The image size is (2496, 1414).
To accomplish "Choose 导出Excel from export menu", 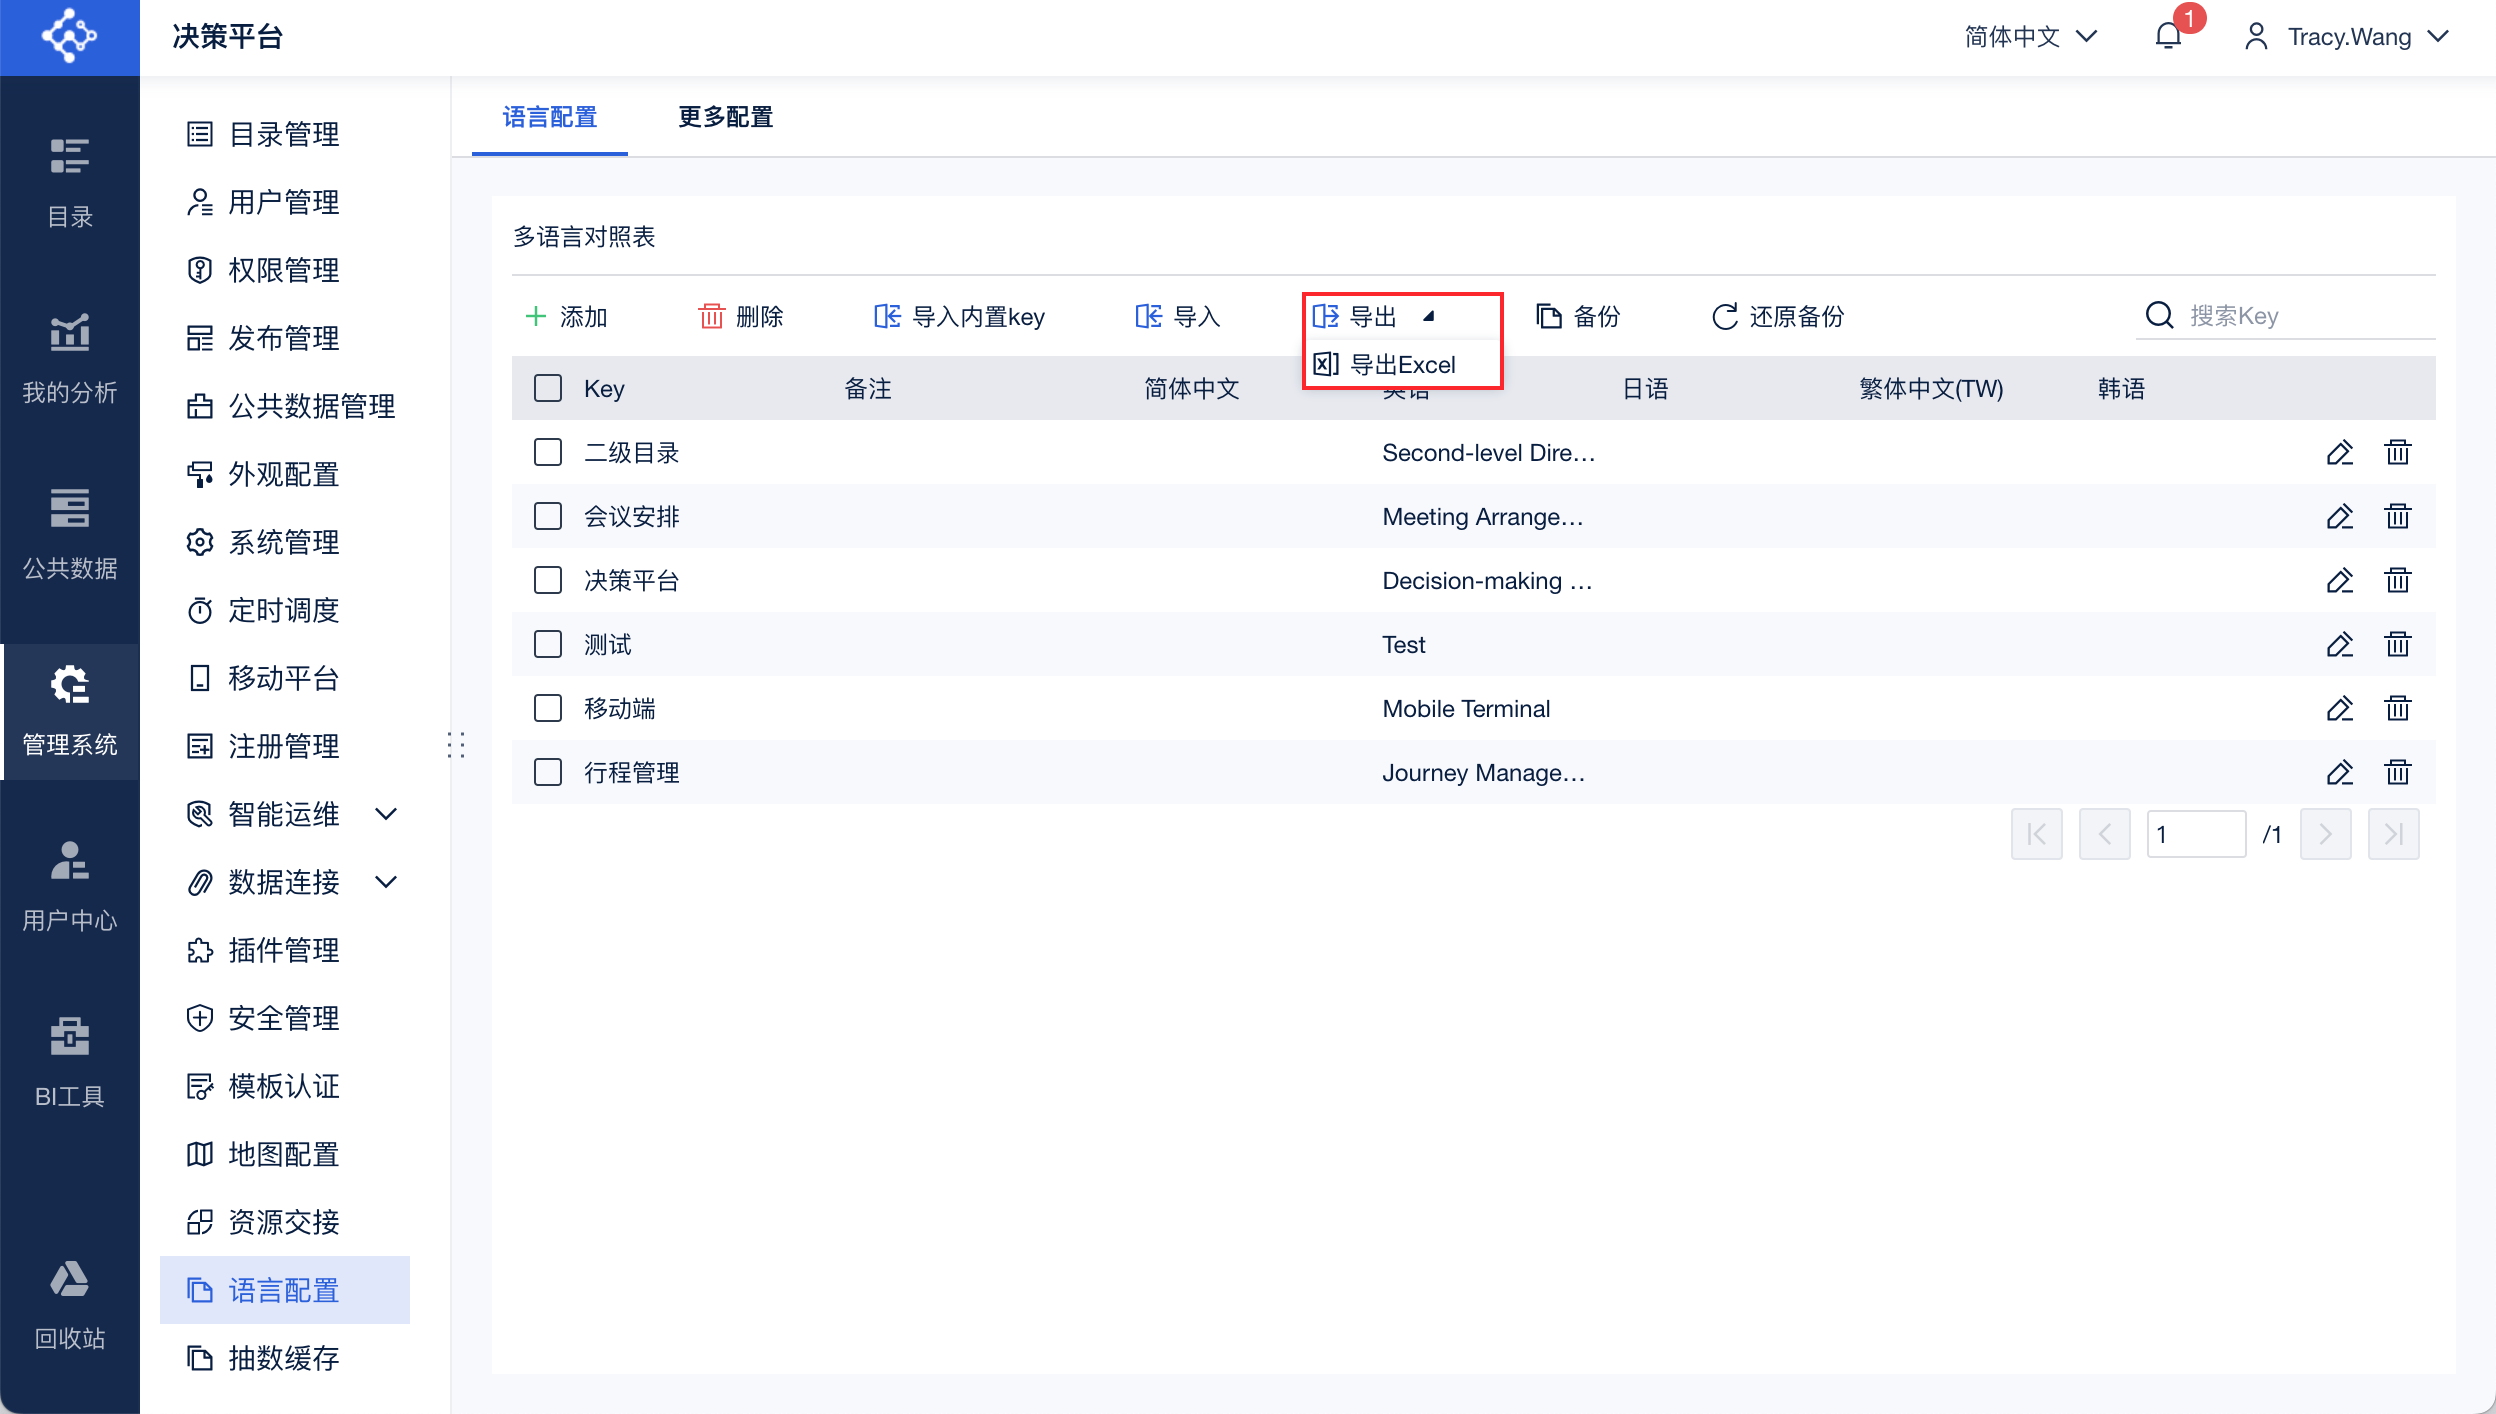I will (x=1402, y=365).
